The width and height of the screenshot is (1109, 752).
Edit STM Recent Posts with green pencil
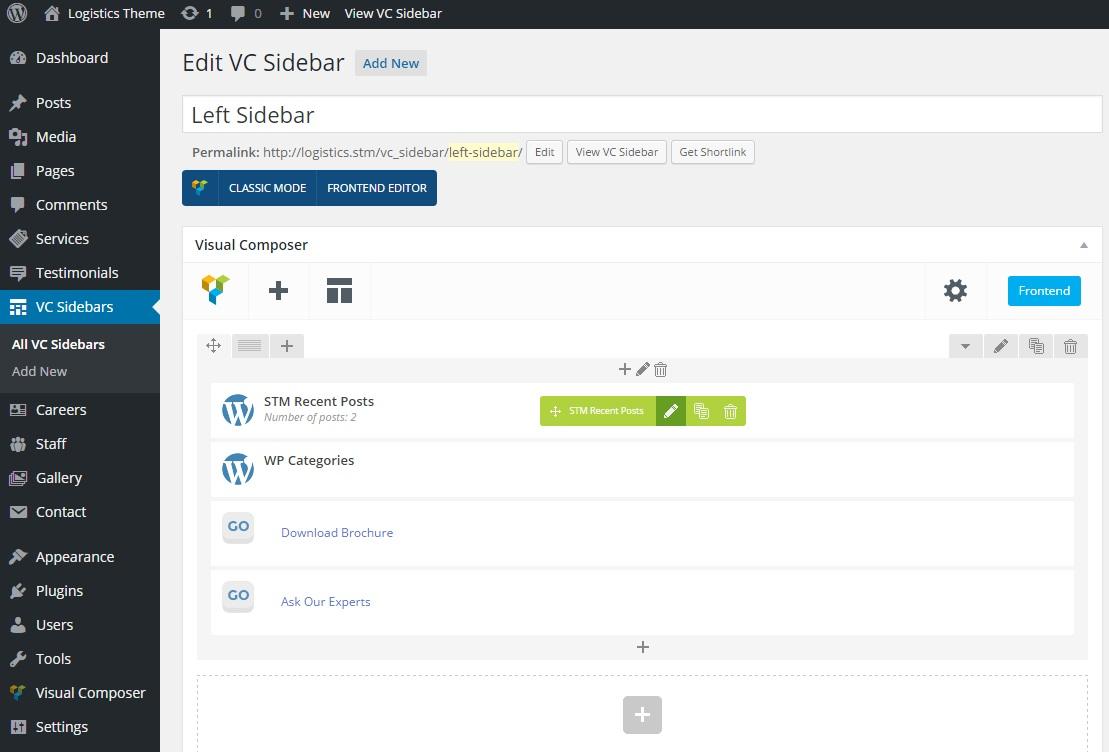[671, 411]
